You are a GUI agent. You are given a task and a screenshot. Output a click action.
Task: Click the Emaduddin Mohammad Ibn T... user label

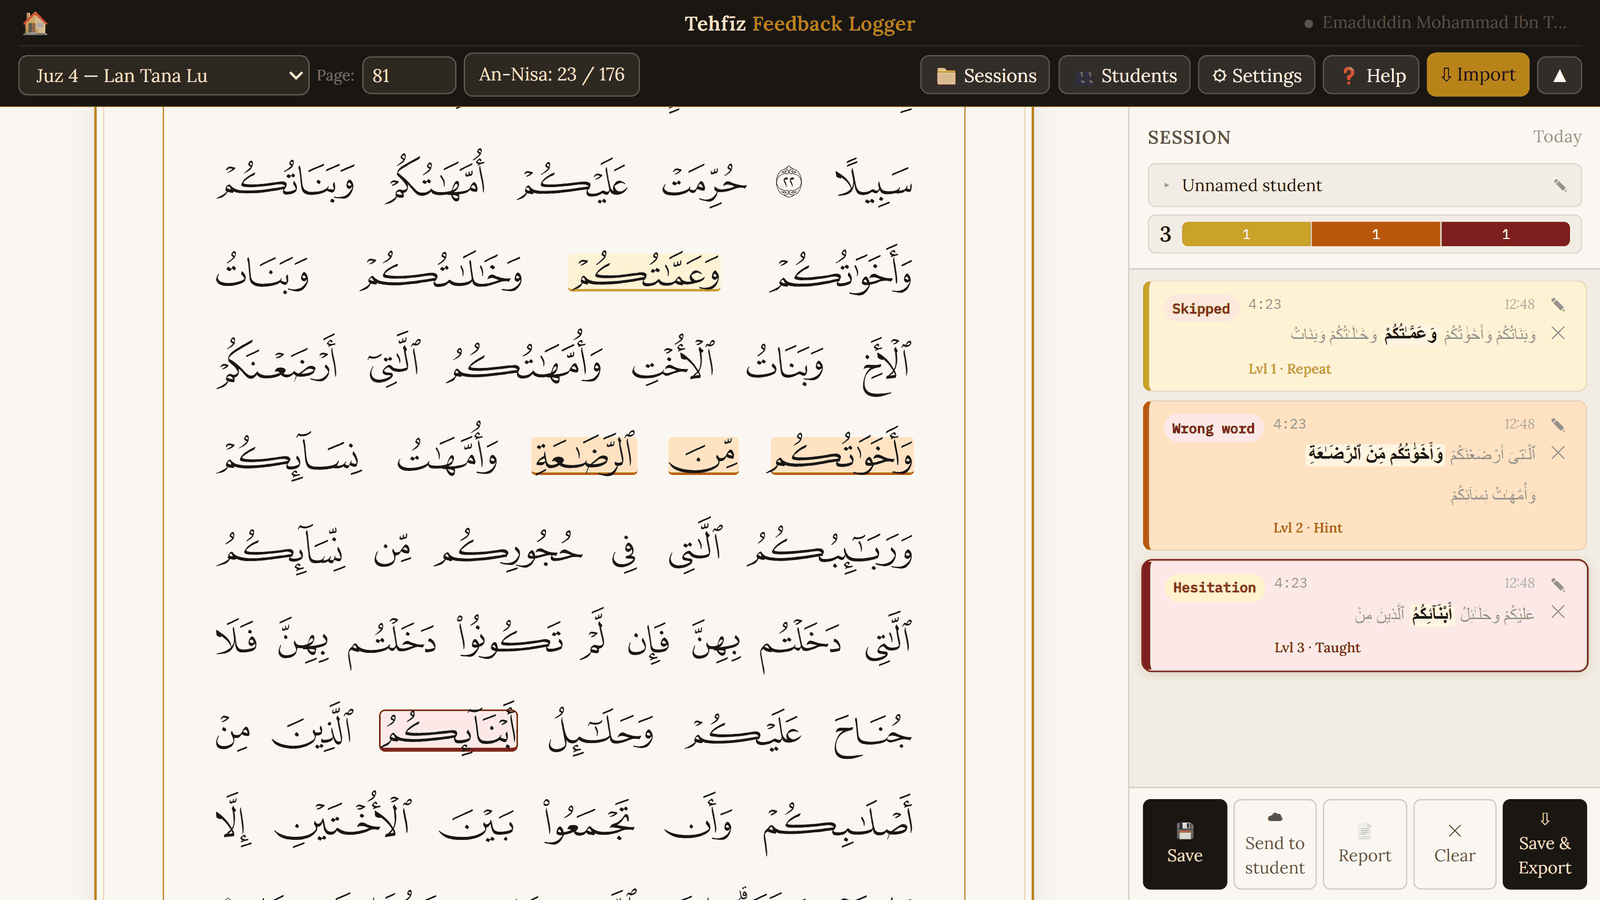[x=1444, y=22]
